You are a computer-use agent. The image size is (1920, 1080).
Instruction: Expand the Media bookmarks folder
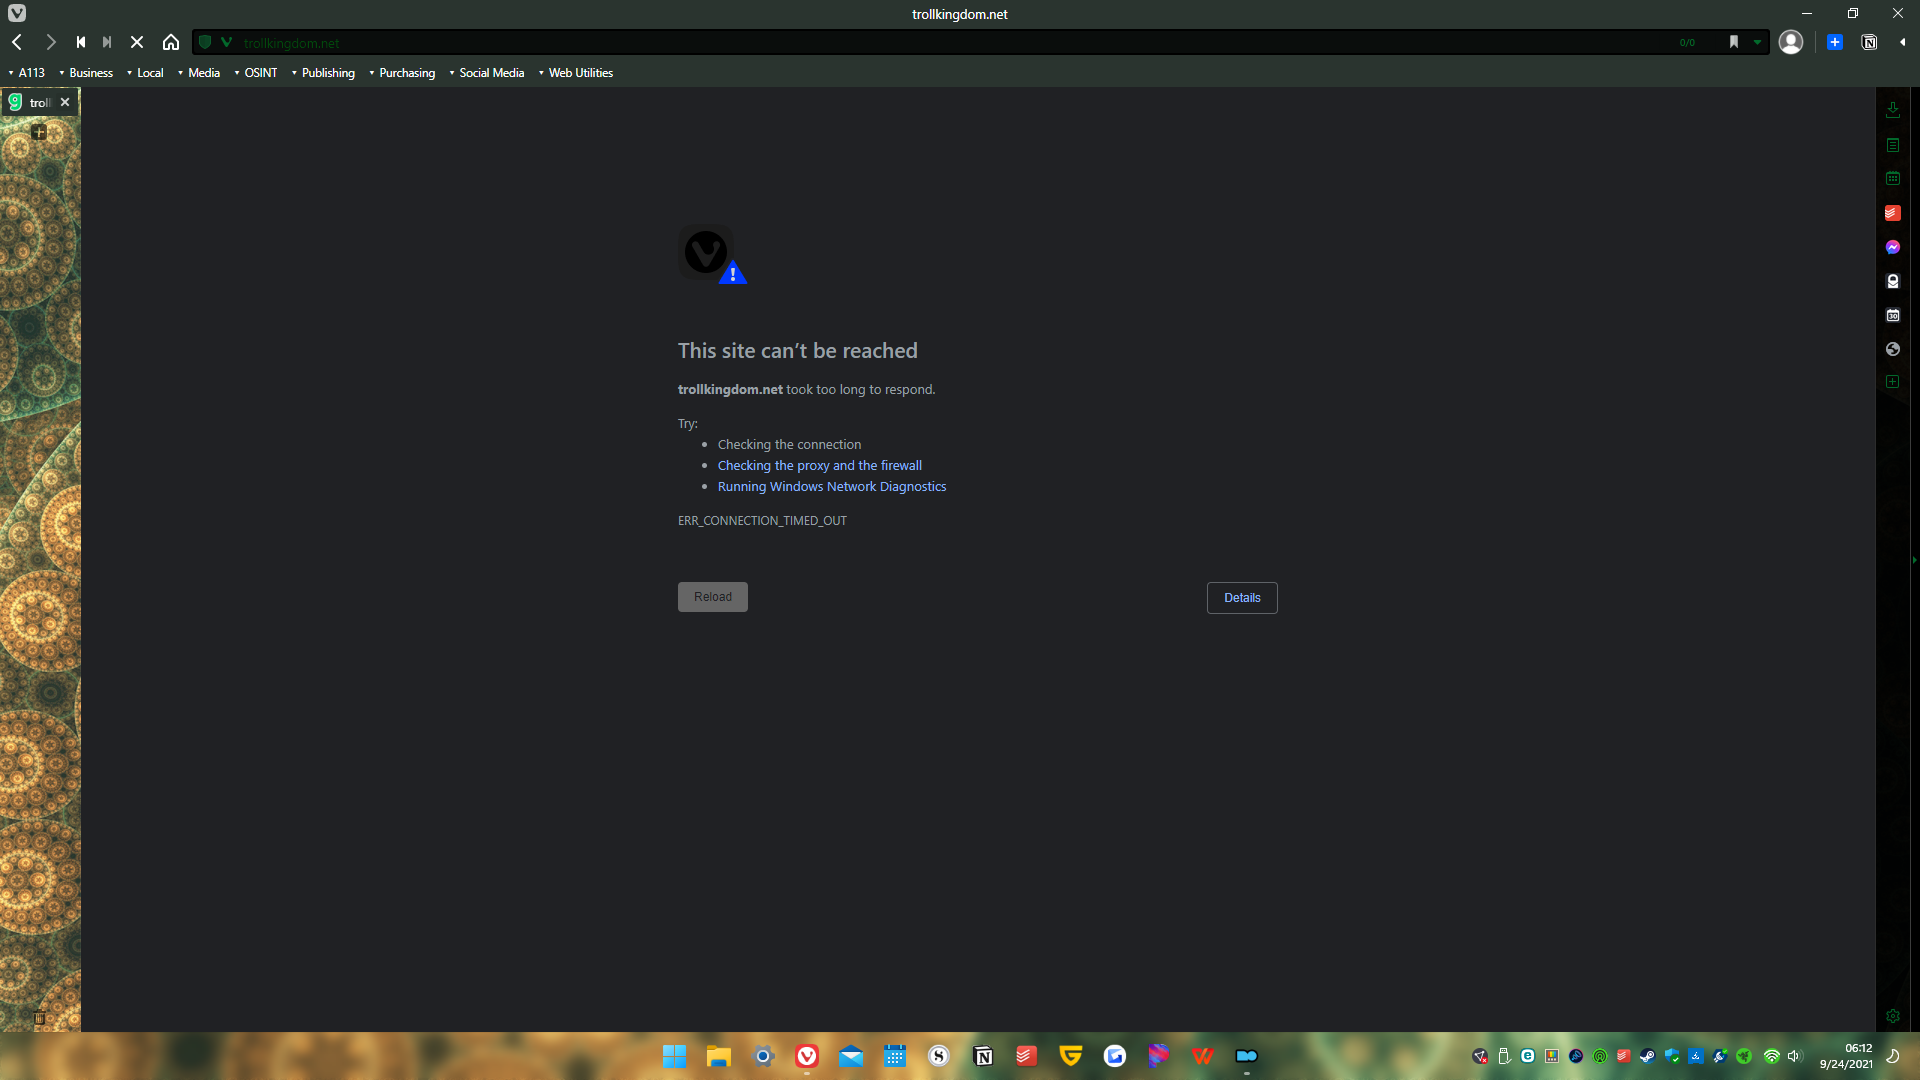[x=199, y=73]
